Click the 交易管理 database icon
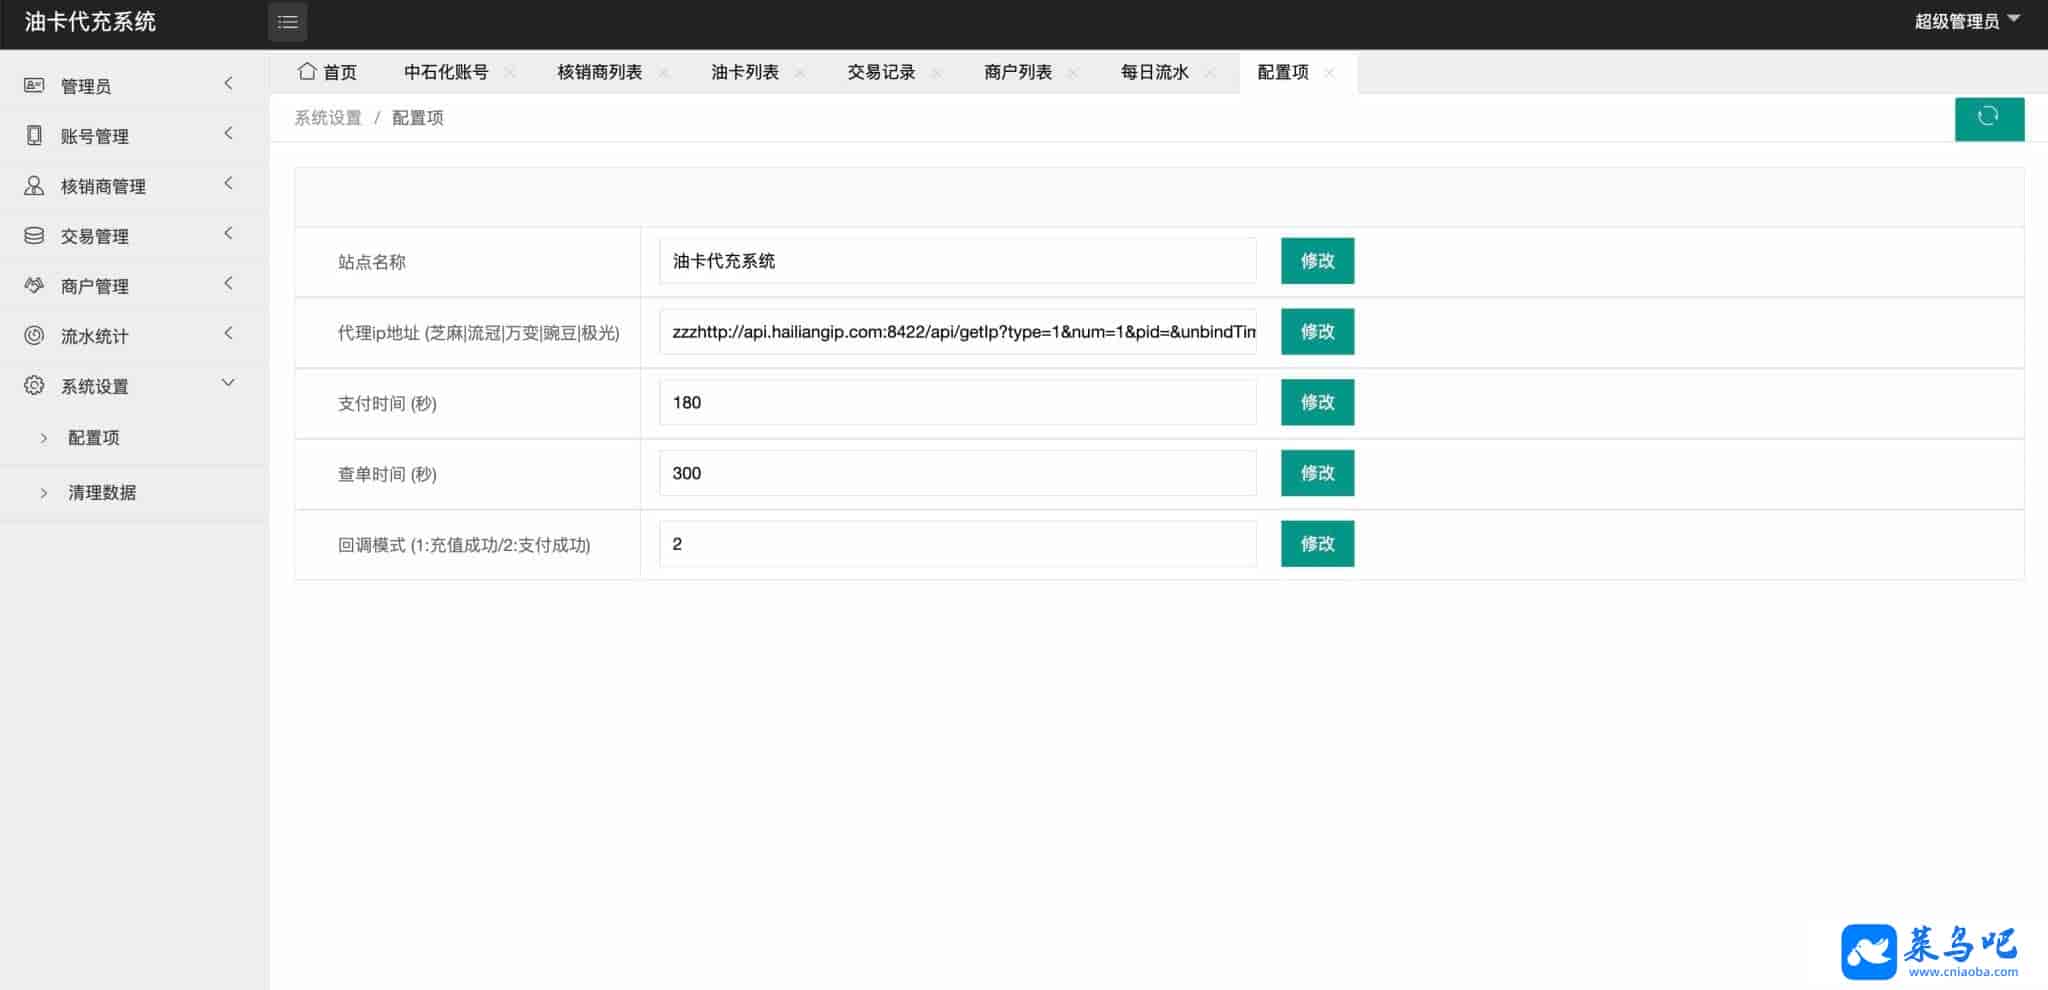This screenshot has width=2048, height=990. (x=34, y=236)
